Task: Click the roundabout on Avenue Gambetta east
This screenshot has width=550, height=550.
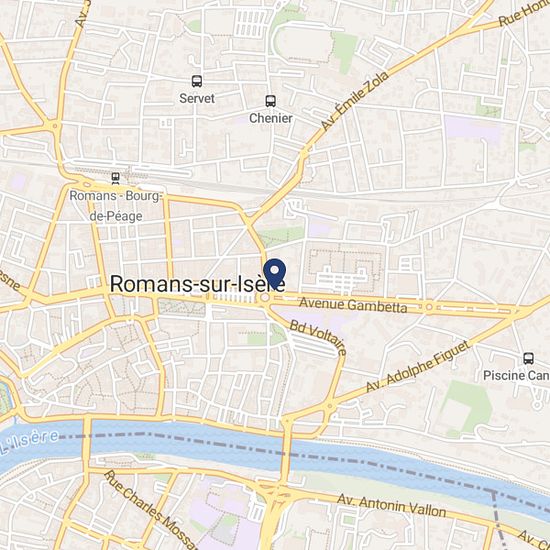Action: [x=429, y=307]
